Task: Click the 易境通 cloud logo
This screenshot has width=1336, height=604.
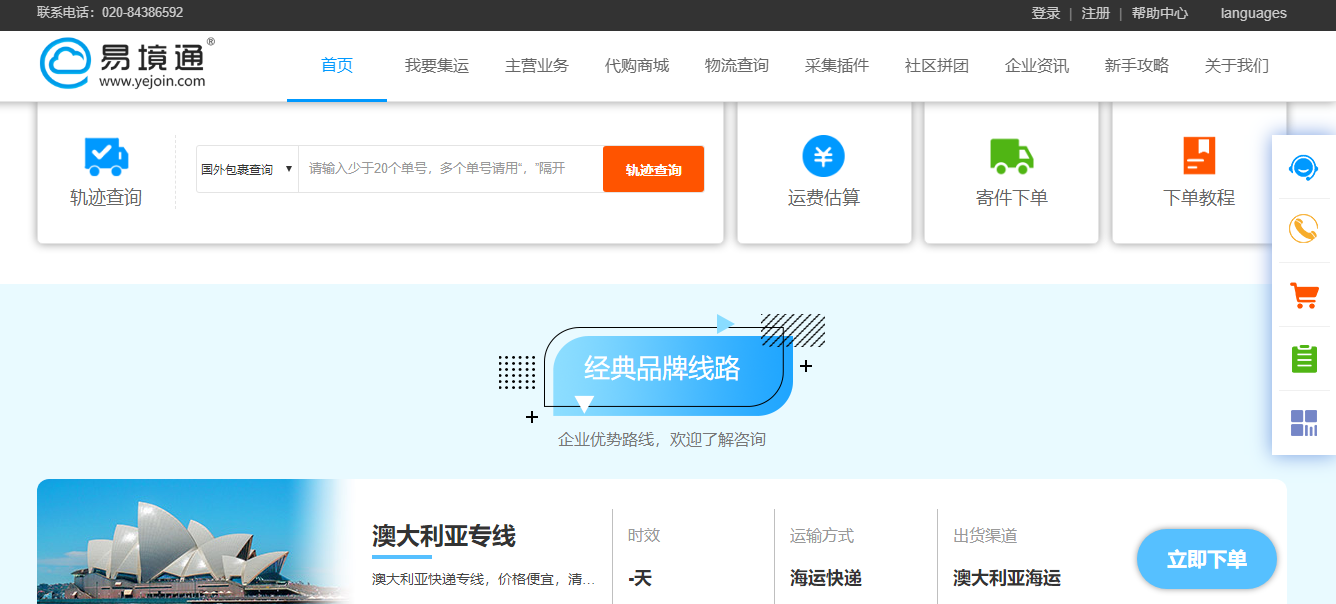Action: [x=127, y=64]
